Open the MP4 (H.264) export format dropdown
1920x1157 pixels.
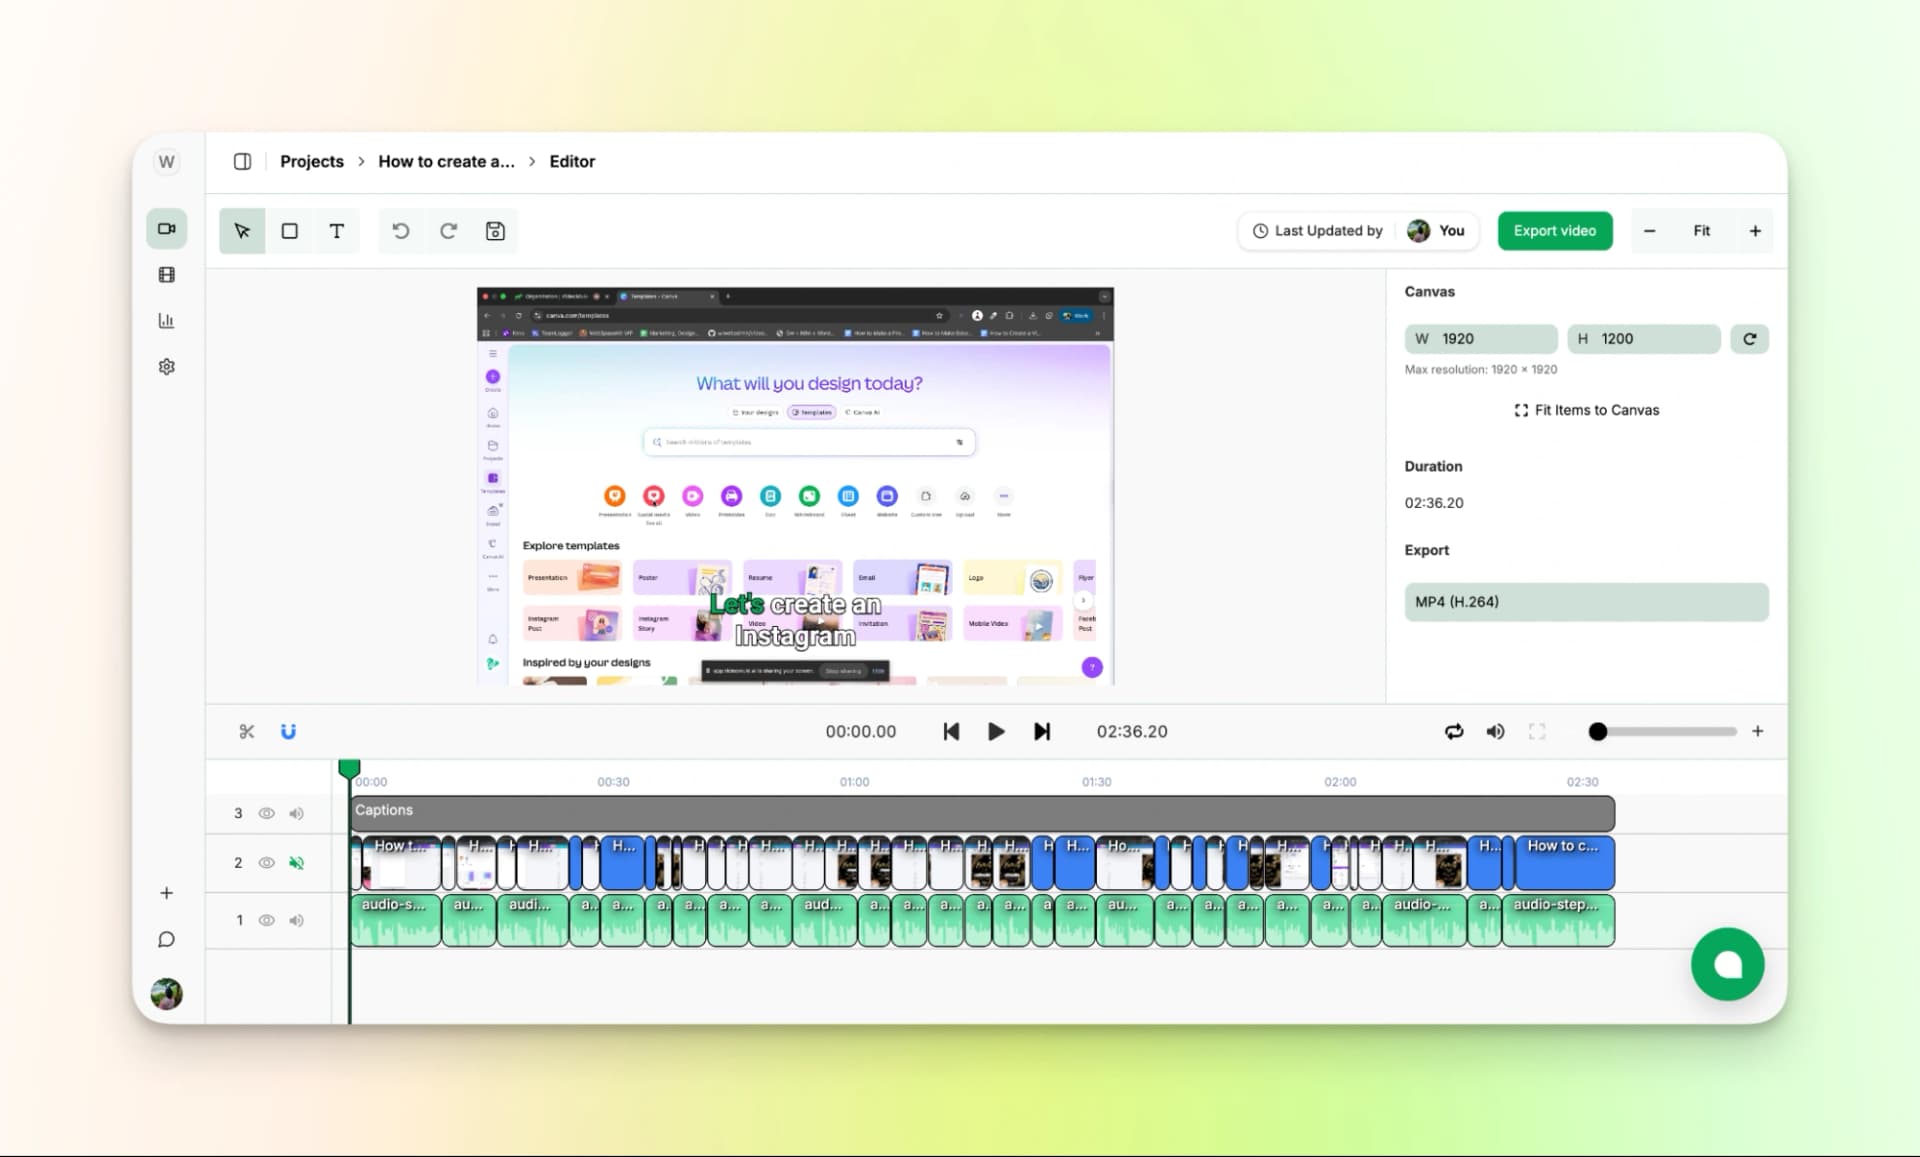click(x=1586, y=602)
